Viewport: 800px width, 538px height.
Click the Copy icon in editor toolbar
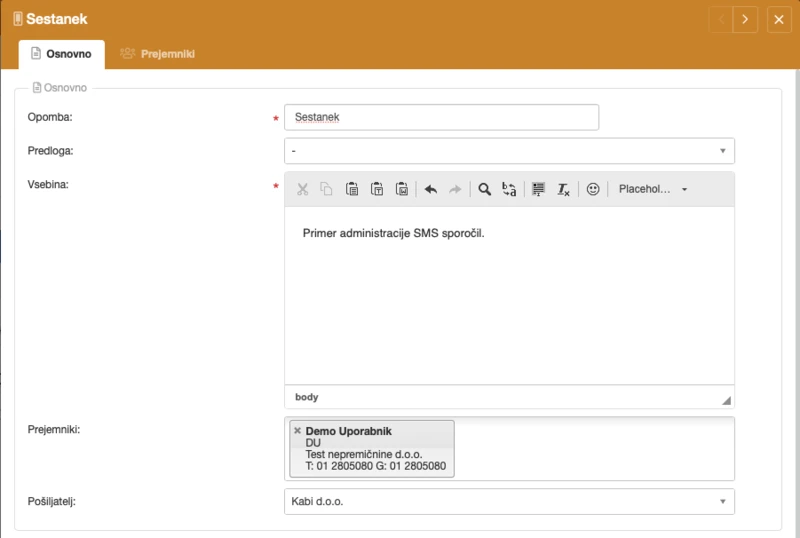326,189
